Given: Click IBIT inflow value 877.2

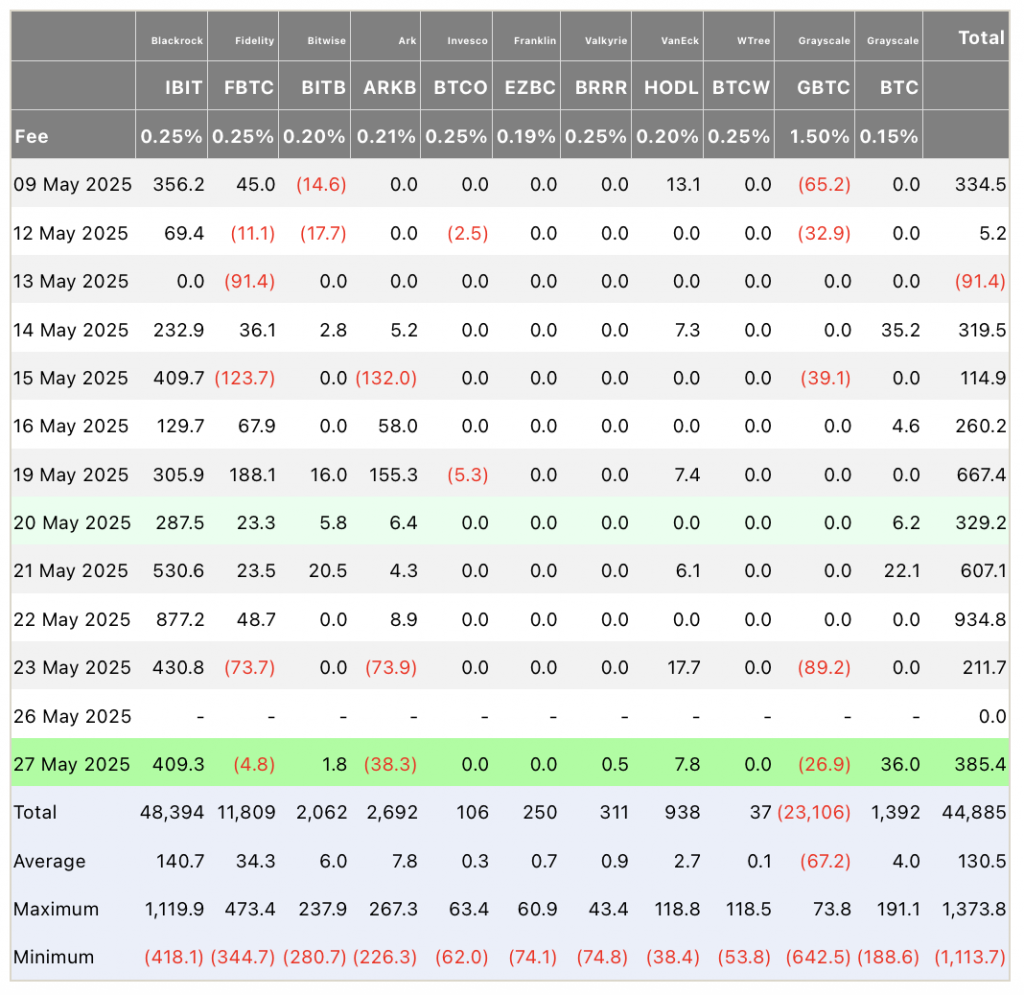Looking at the screenshot, I should click(x=180, y=620).
